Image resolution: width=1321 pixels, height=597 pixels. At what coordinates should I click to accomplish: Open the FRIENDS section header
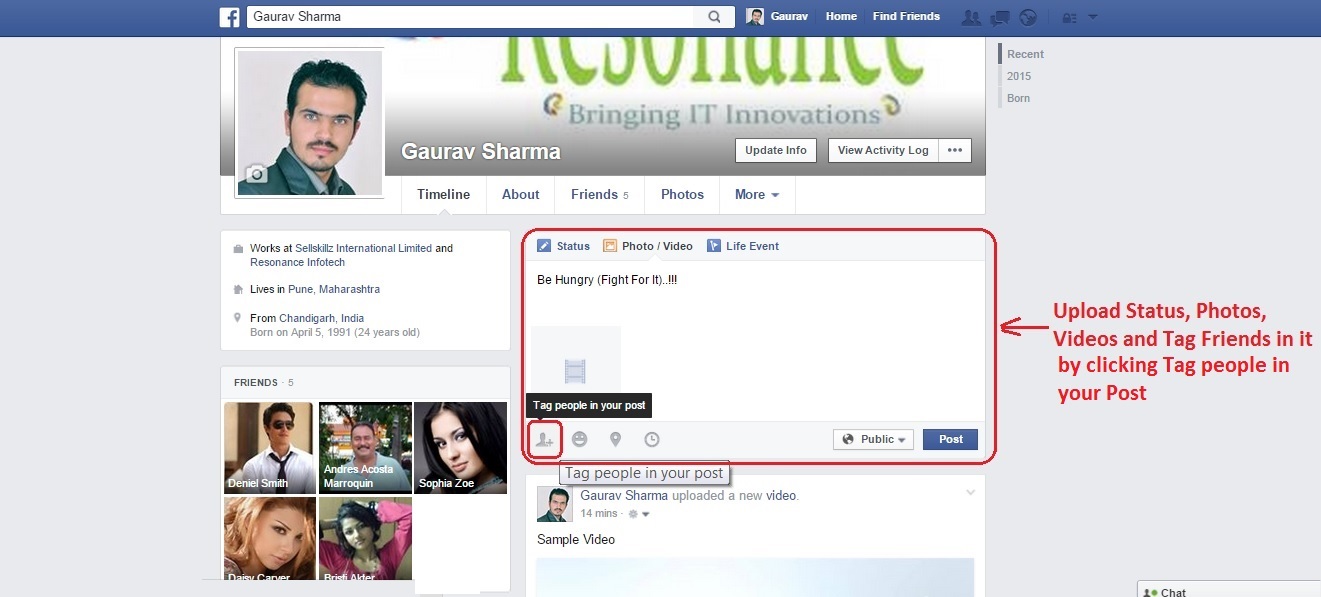[256, 382]
